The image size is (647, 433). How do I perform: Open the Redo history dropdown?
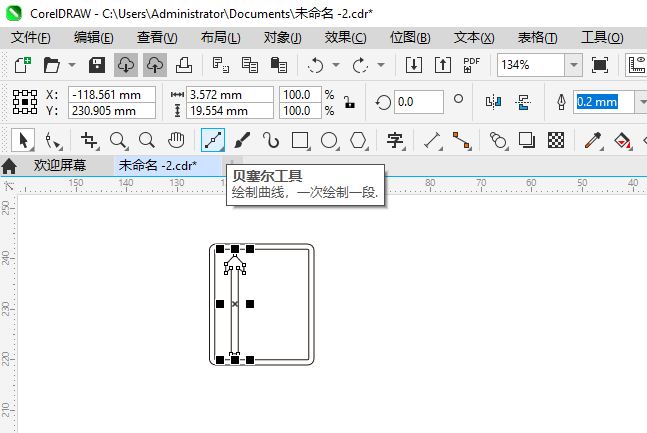click(381, 65)
